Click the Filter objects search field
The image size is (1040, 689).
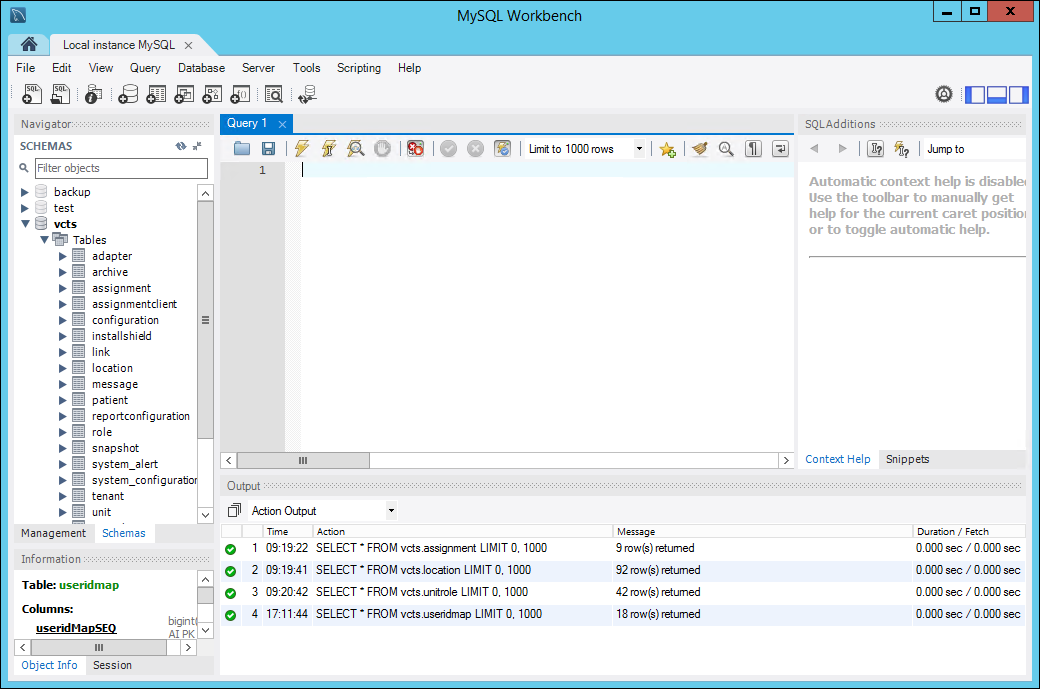tap(120, 168)
